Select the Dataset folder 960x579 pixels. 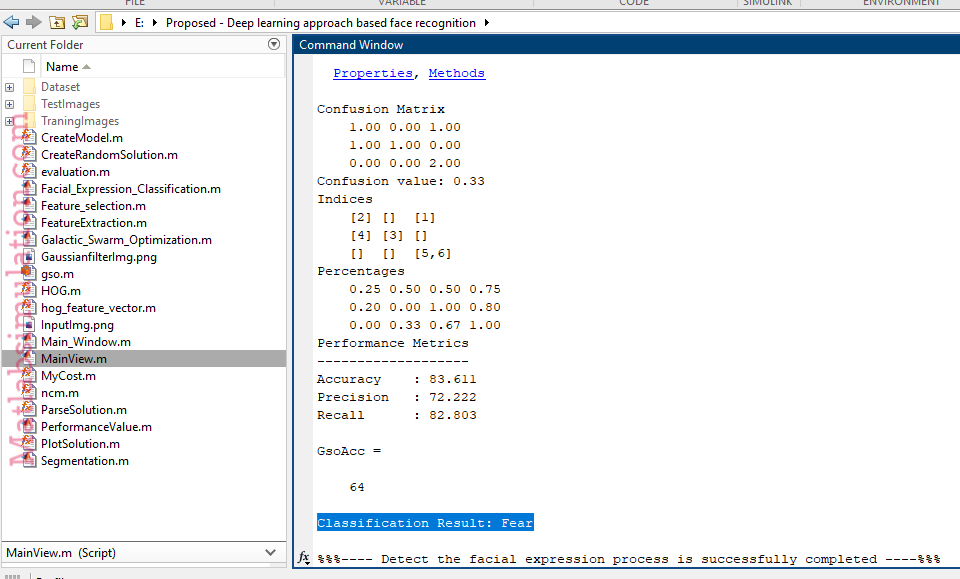60,87
